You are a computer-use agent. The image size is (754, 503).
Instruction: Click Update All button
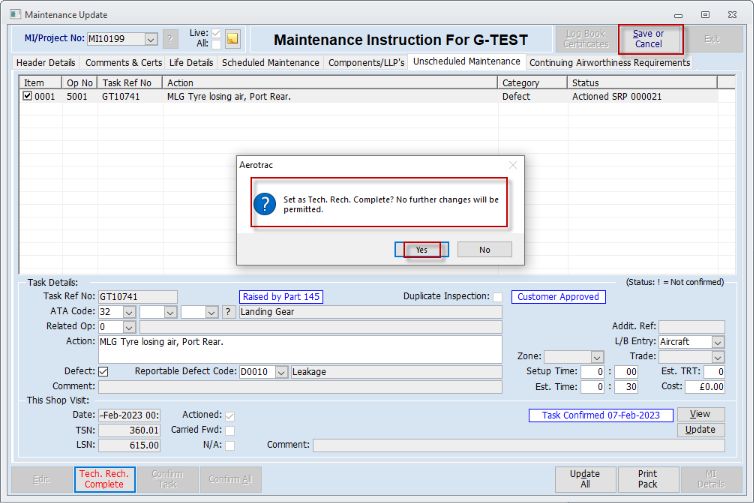click(x=585, y=479)
